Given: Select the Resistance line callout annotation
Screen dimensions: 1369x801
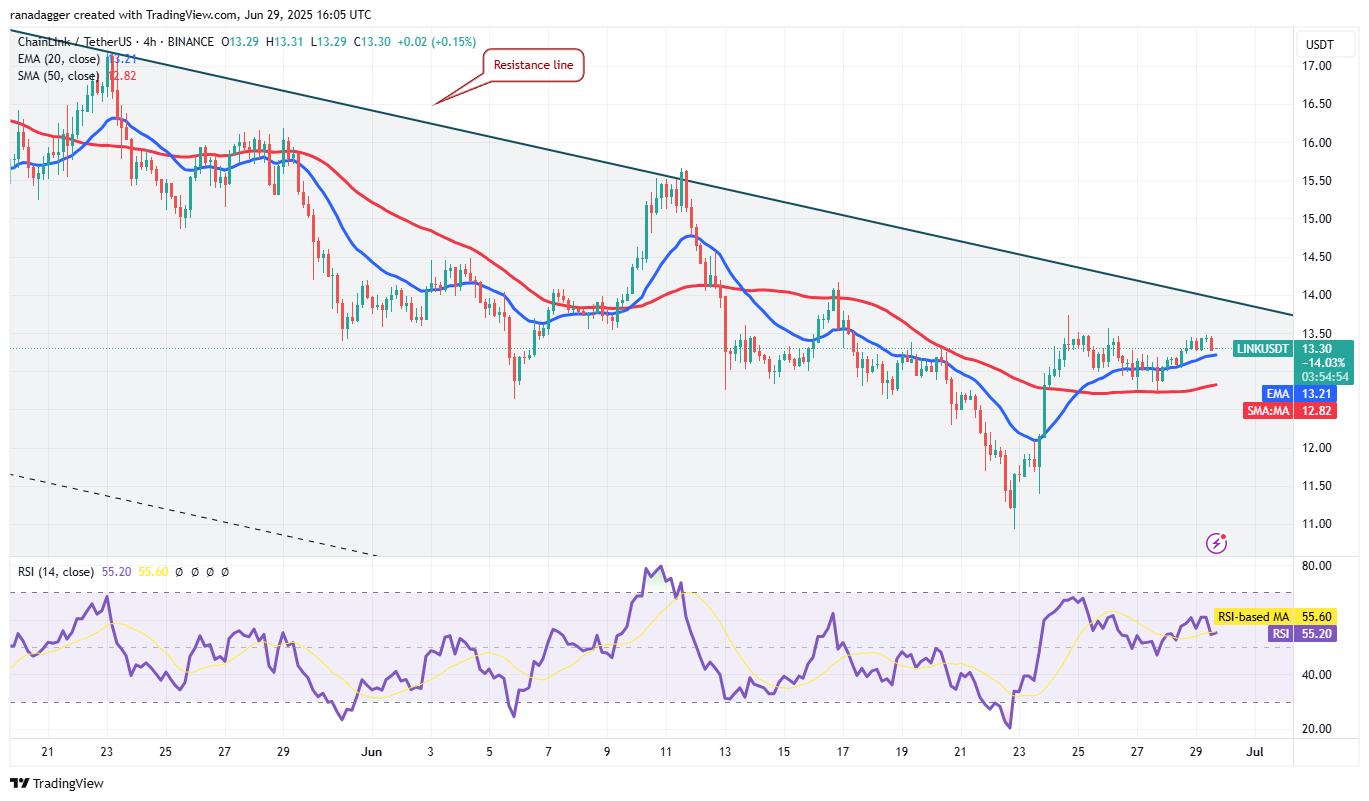Looking at the screenshot, I should click(x=535, y=65).
